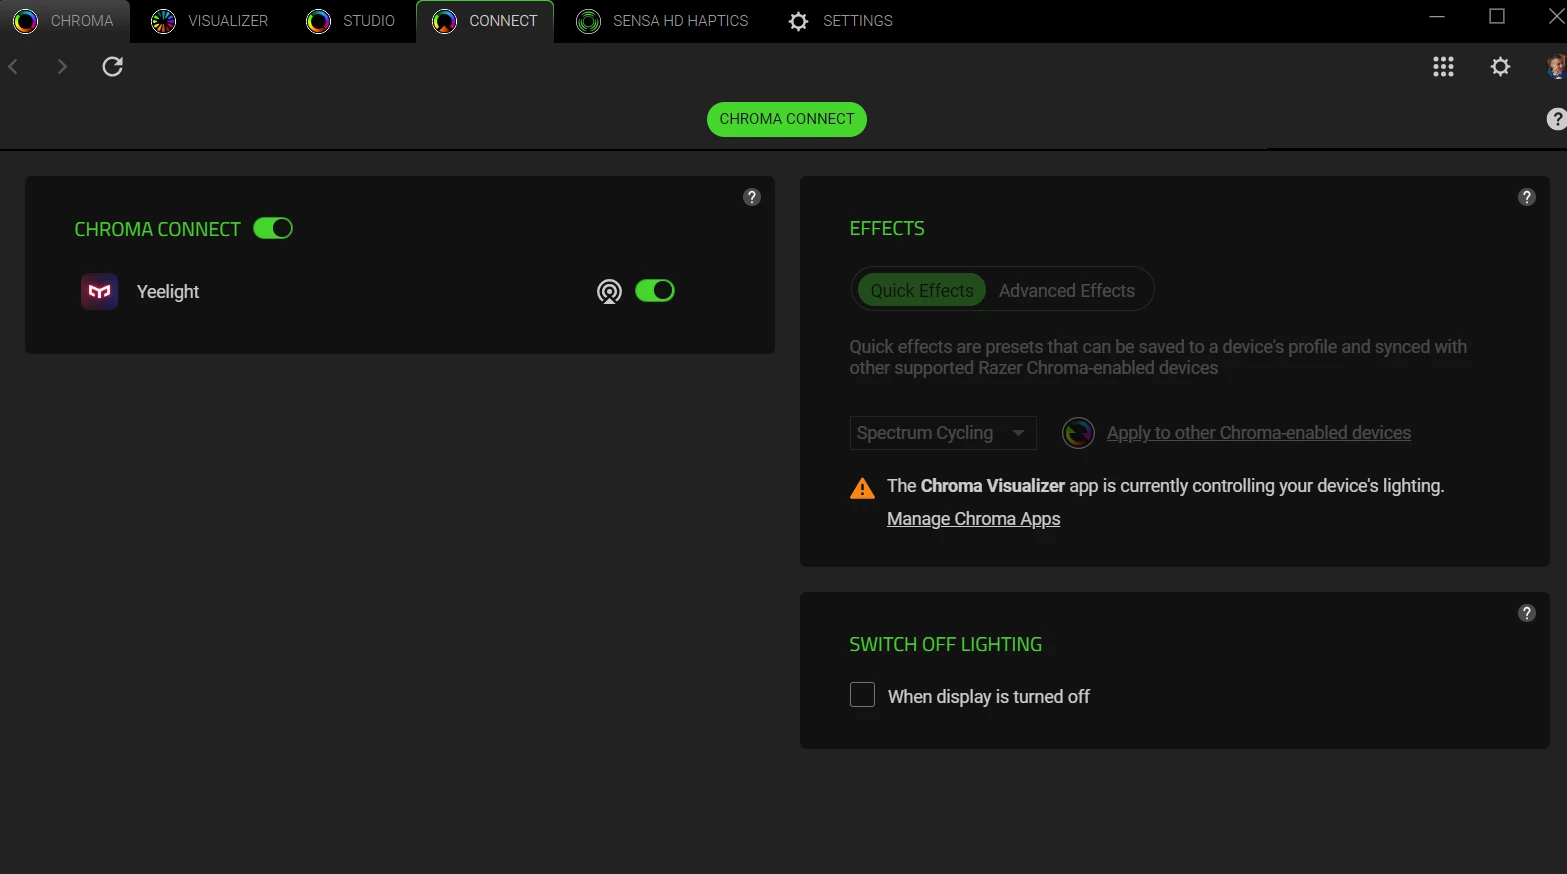Toggle the CHROMA CONNECT master switch

coord(273,228)
